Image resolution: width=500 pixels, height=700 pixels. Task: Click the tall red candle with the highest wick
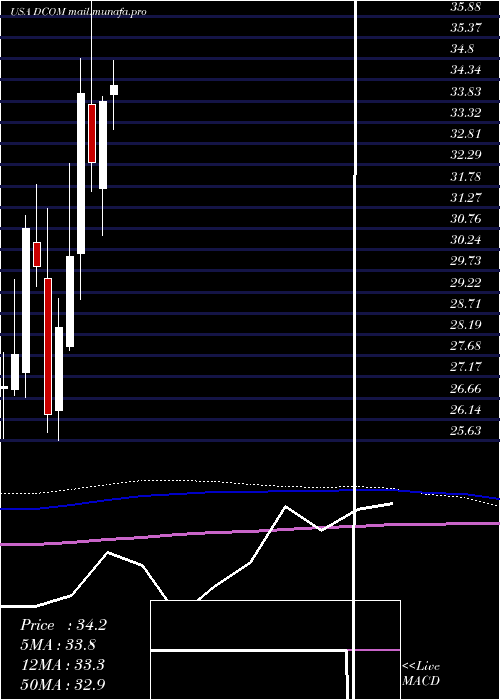pyautogui.click(x=92, y=133)
